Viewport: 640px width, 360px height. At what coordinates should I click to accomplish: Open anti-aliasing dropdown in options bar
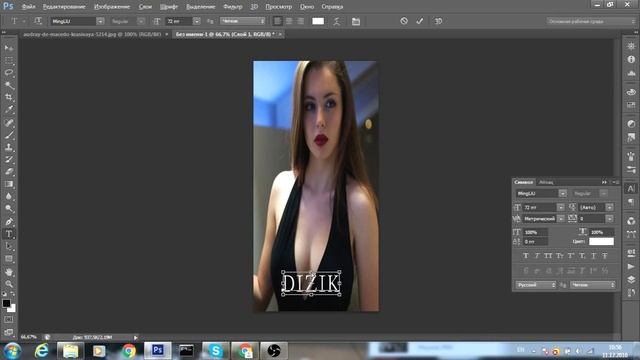coord(242,21)
